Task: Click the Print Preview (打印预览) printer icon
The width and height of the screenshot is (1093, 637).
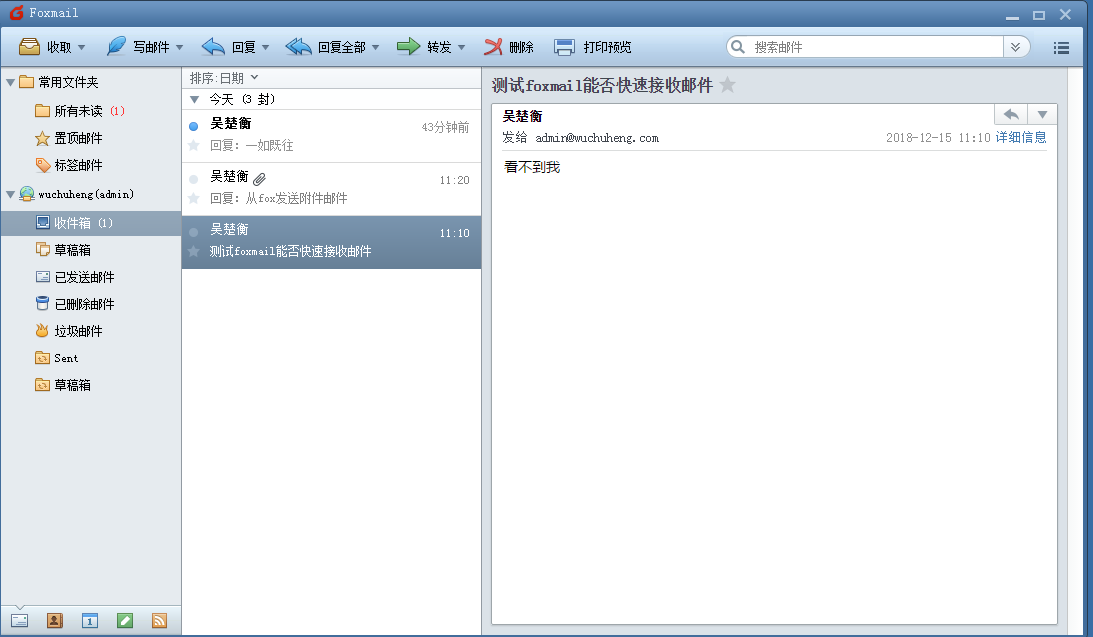Action: [565, 47]
